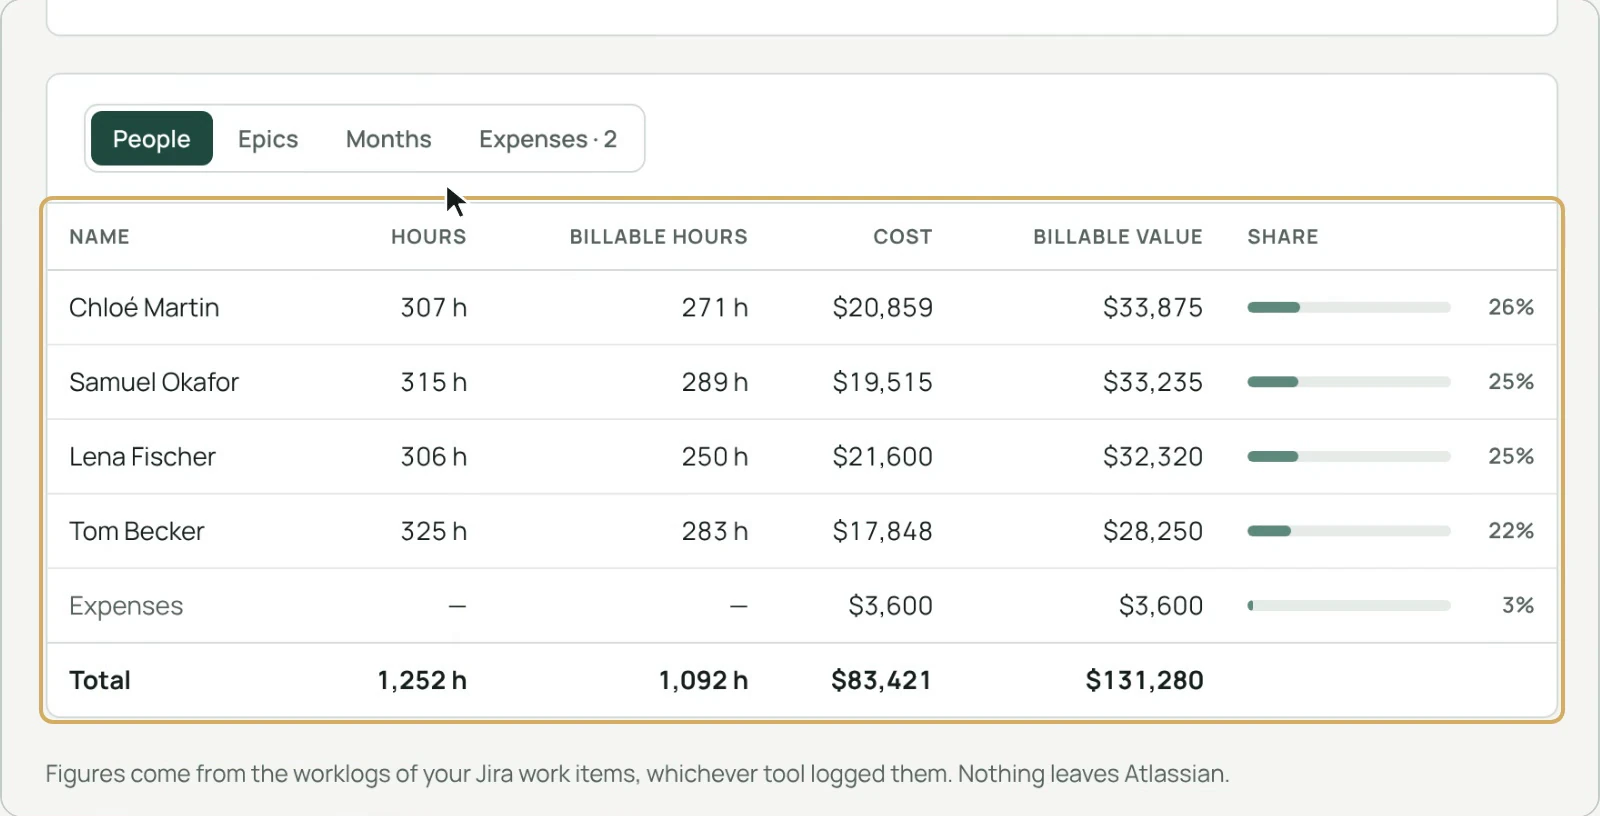The image size is (1600, 816).
Task: Click the Jira worklogs footnote text
Action: (x=637, y=774)
